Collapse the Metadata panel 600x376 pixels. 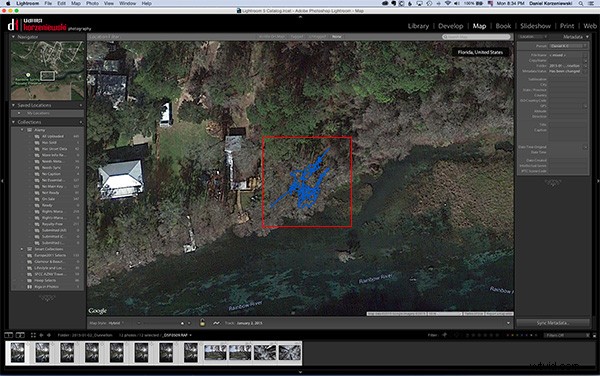click(x=587, y=37)
